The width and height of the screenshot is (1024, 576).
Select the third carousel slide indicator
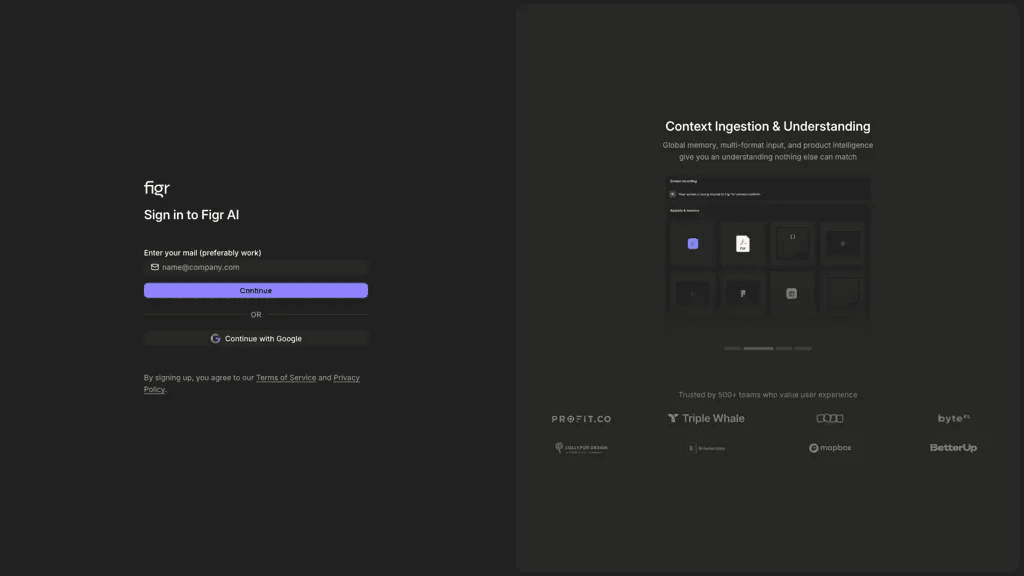click(784, 349)
